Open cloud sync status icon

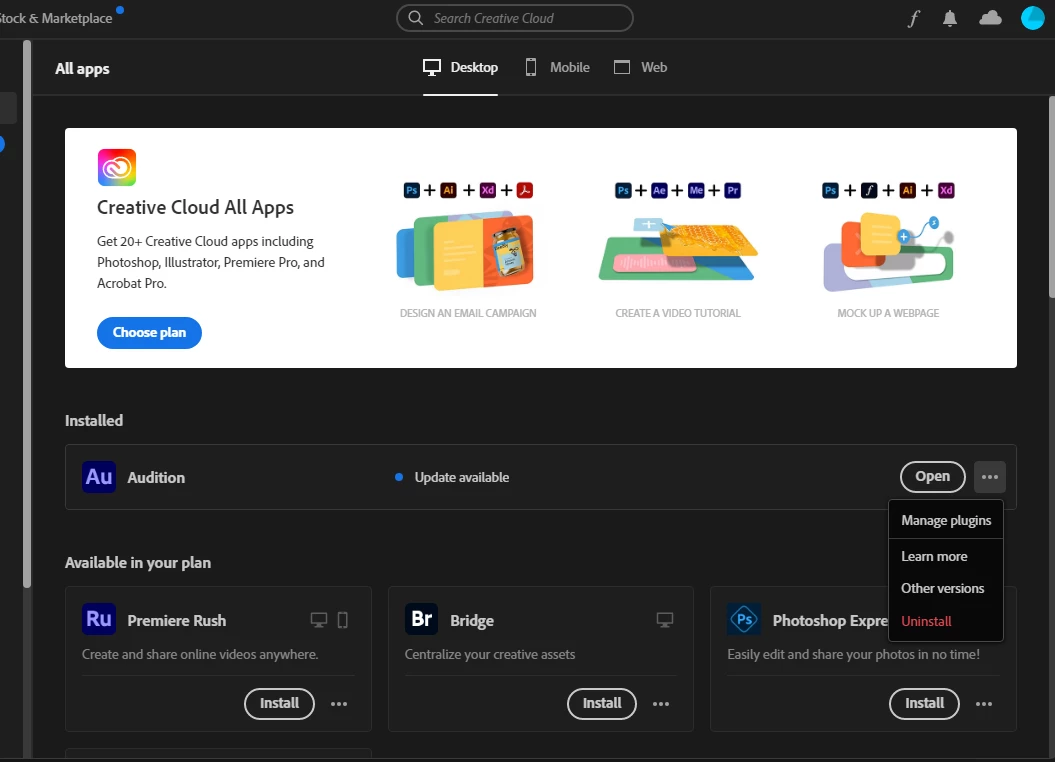coord(990,18)
